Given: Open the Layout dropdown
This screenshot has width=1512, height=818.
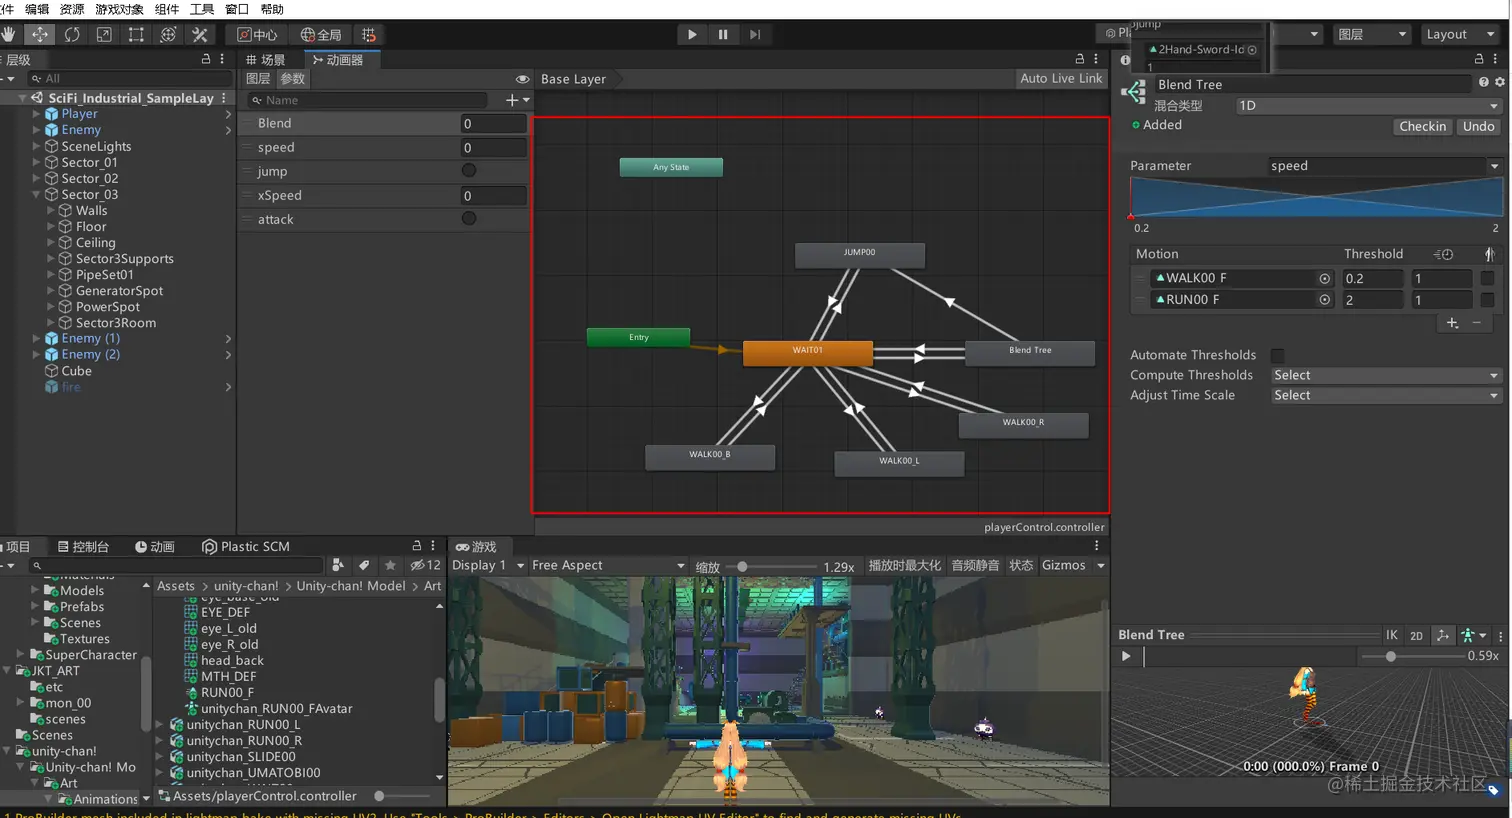Looking at the screenshot, I should point(1458,34).
